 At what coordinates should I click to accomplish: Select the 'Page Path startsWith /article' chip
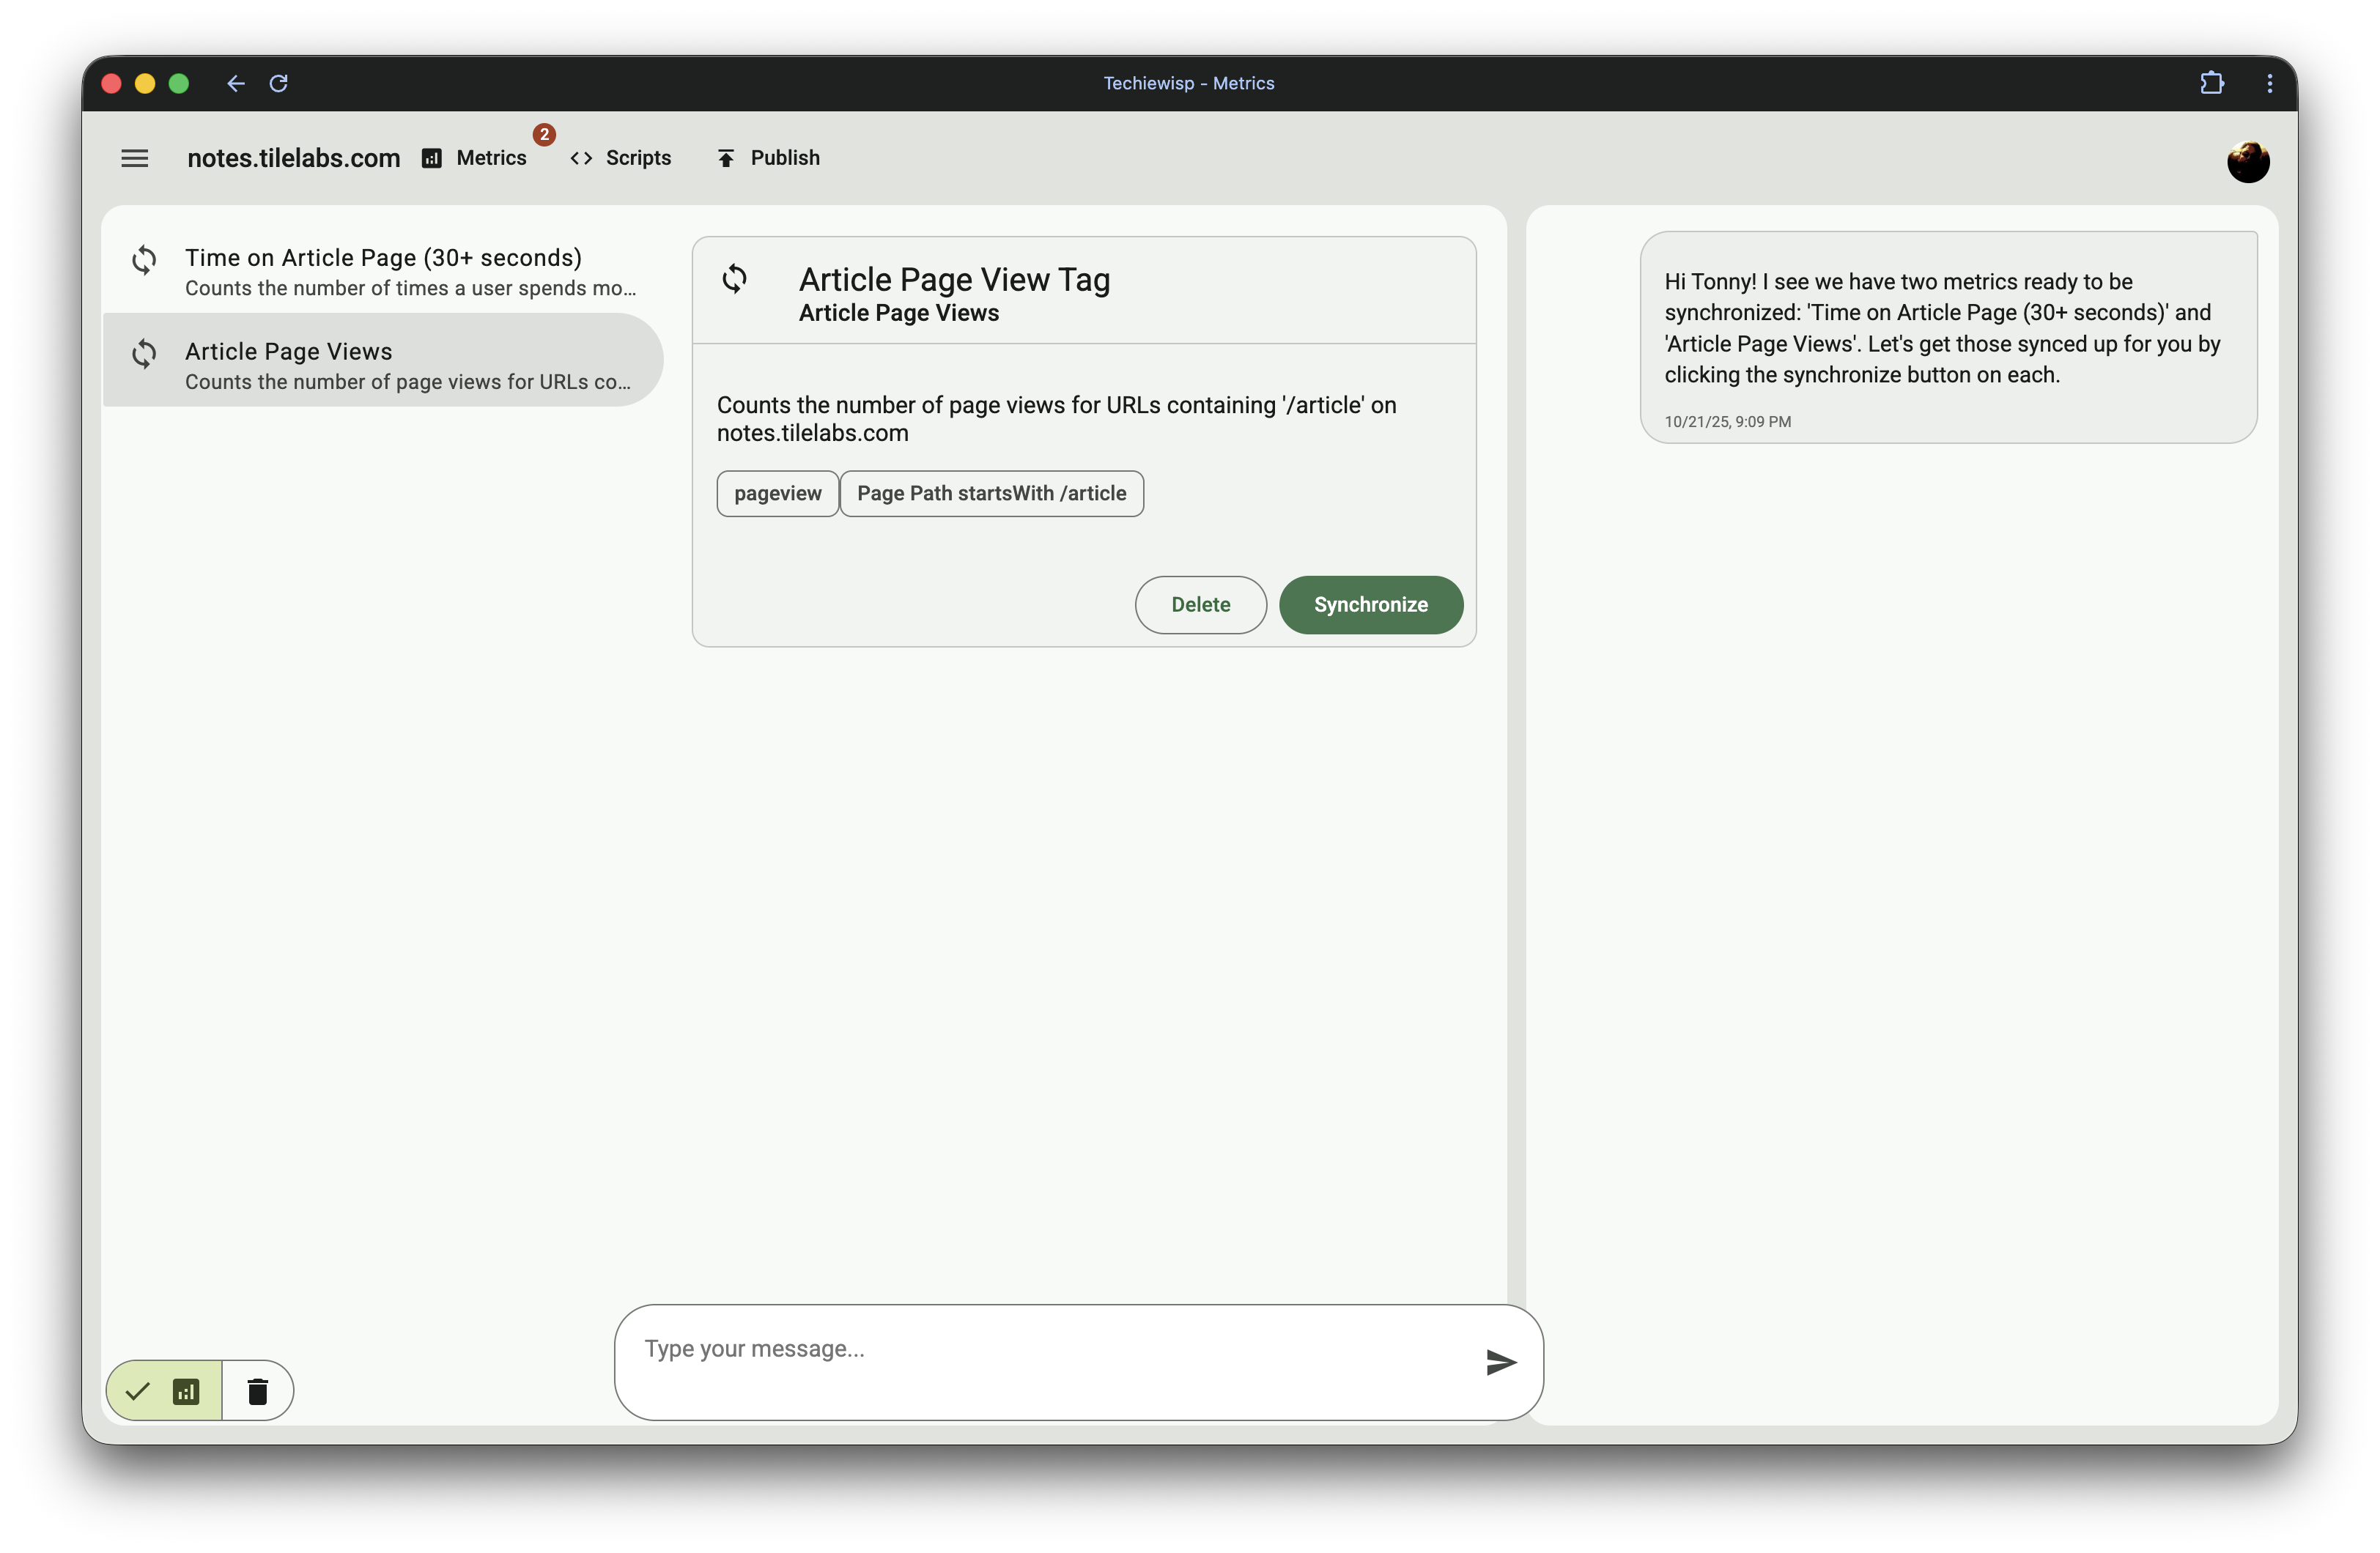pyautogui.click(x=991, y=493)
